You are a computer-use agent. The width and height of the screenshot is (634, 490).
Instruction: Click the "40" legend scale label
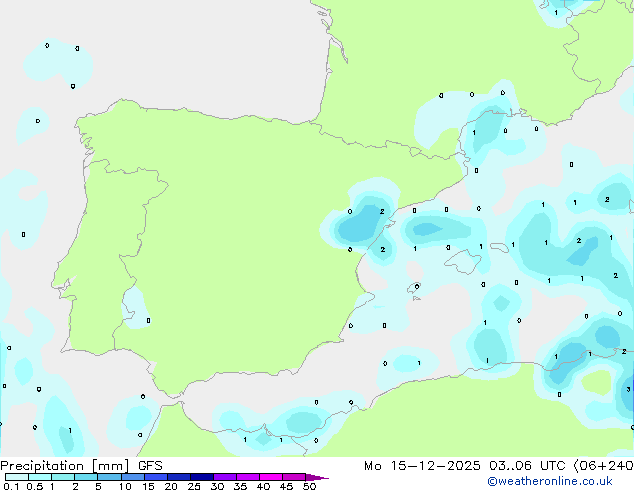[263, 486]
